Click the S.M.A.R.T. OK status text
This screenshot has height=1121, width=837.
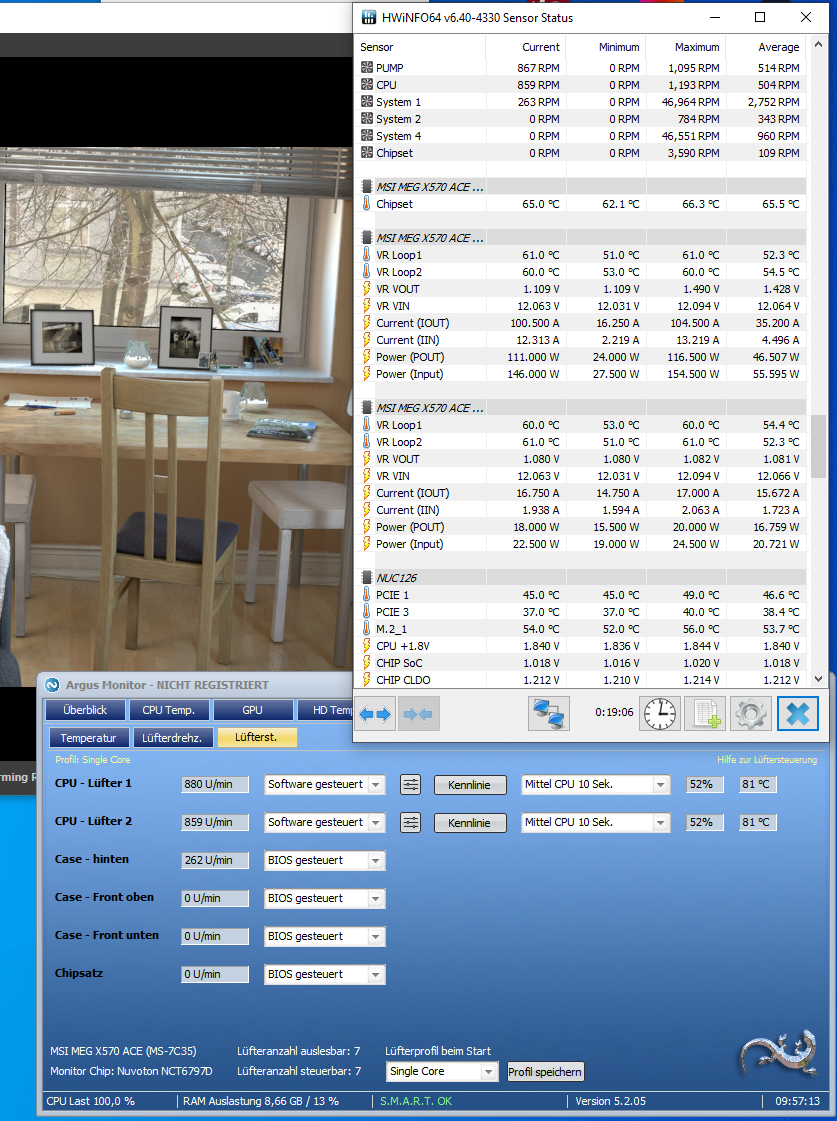pos(416,1101)
